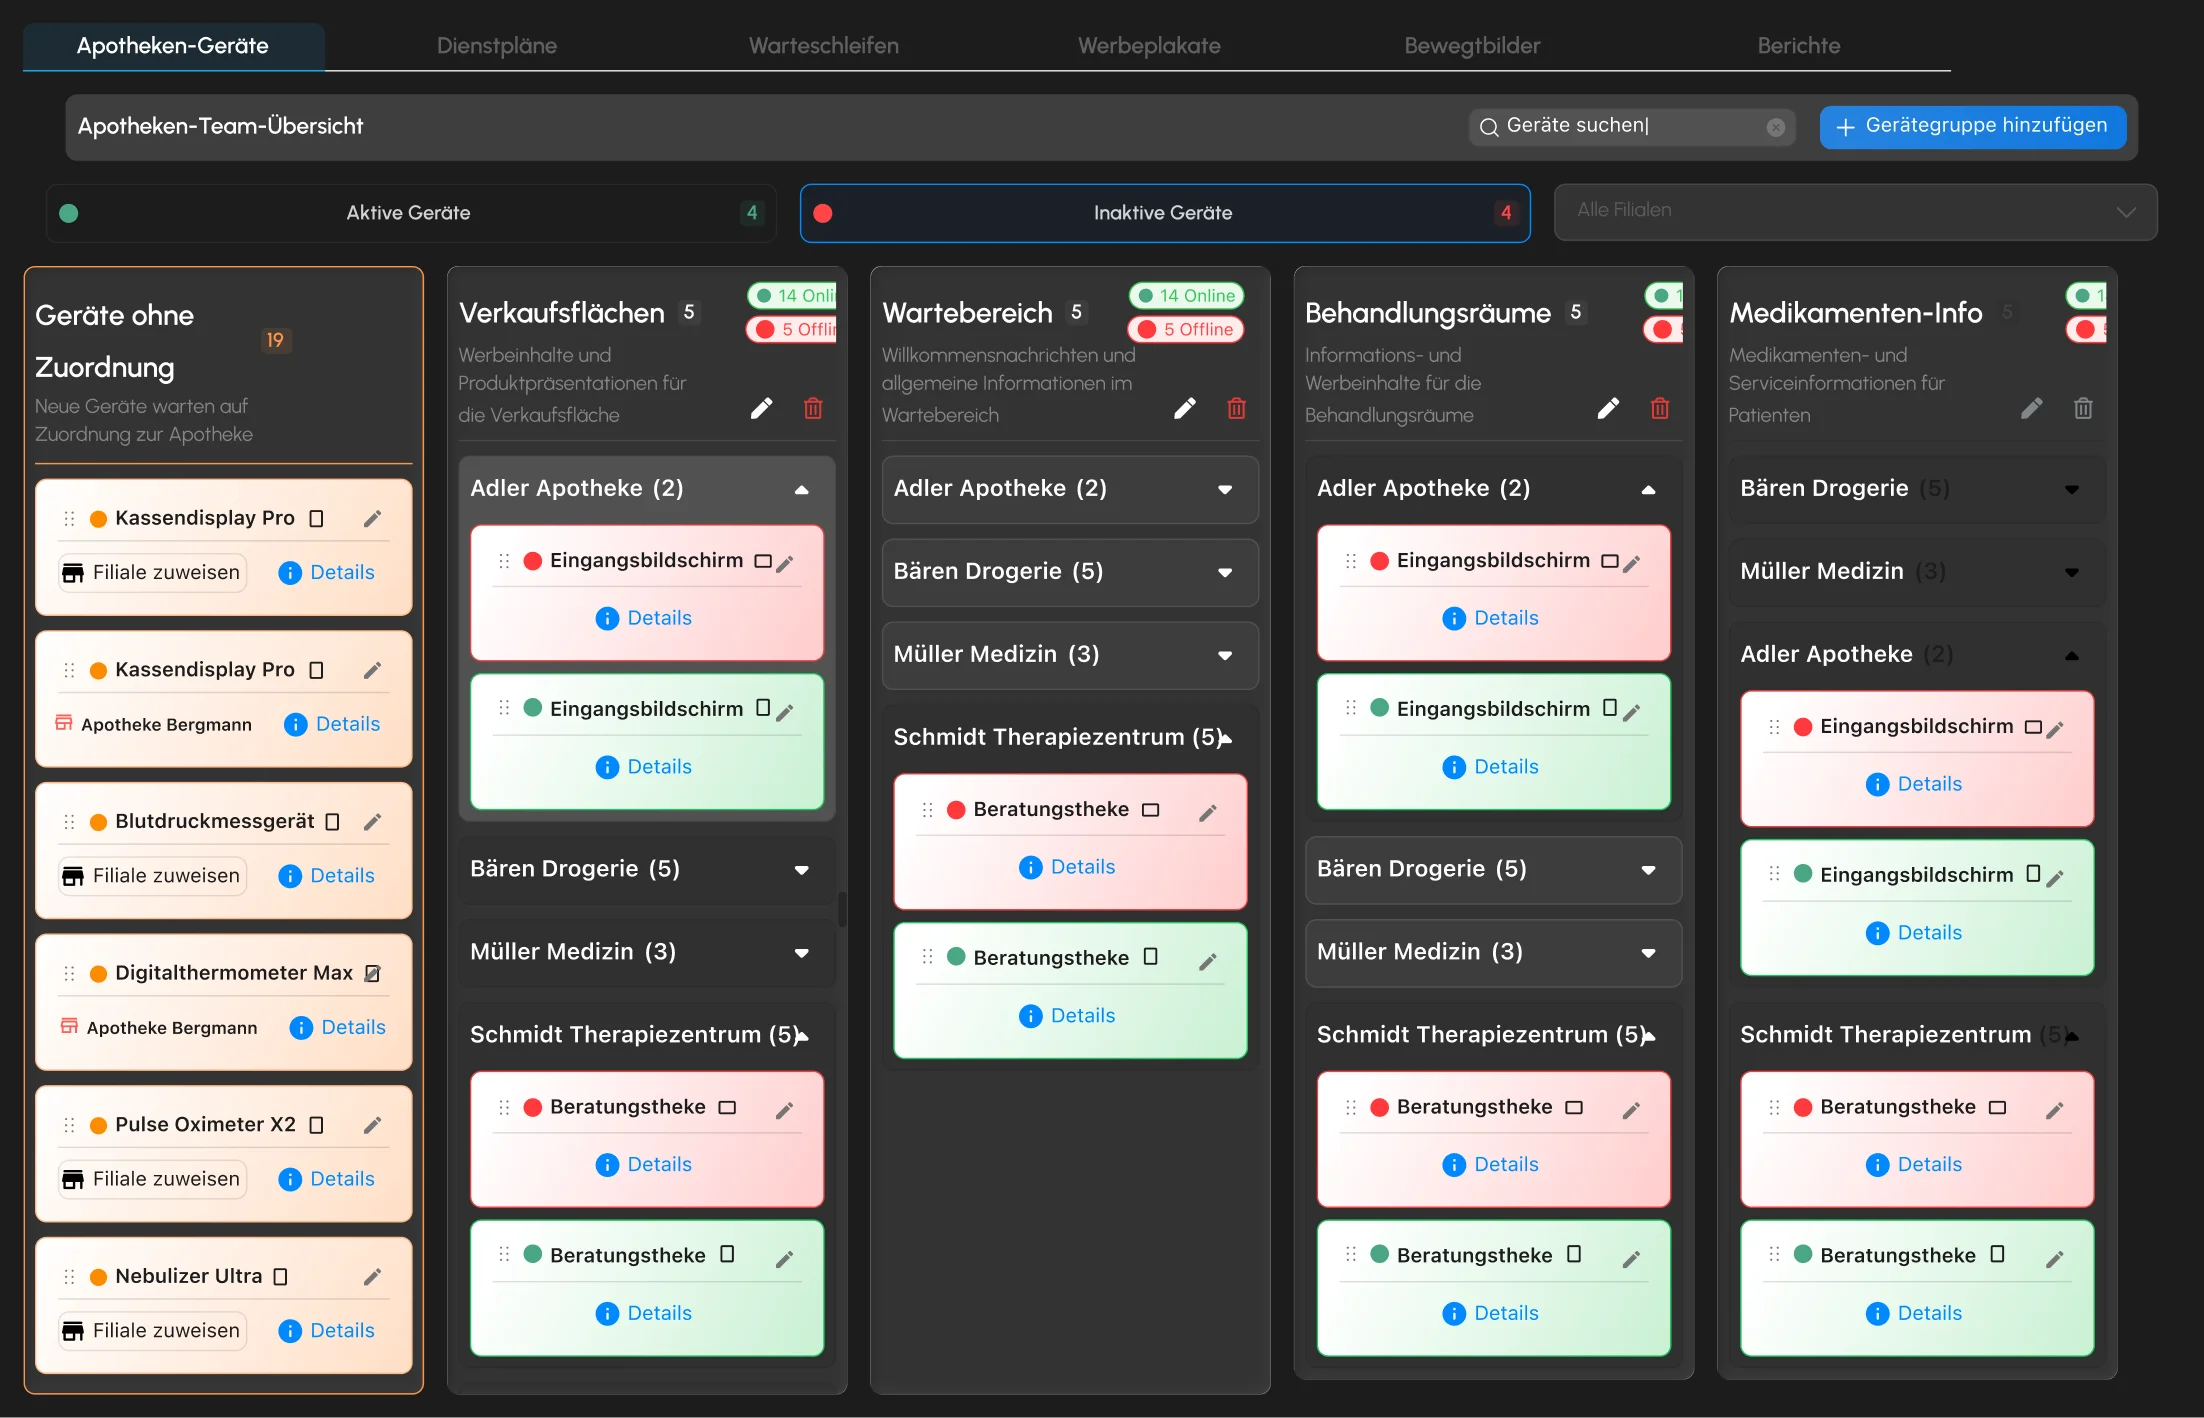
Task: Click Apotheke Bergmann on Digitalthermometer Max card
Action: [159, 1028]
